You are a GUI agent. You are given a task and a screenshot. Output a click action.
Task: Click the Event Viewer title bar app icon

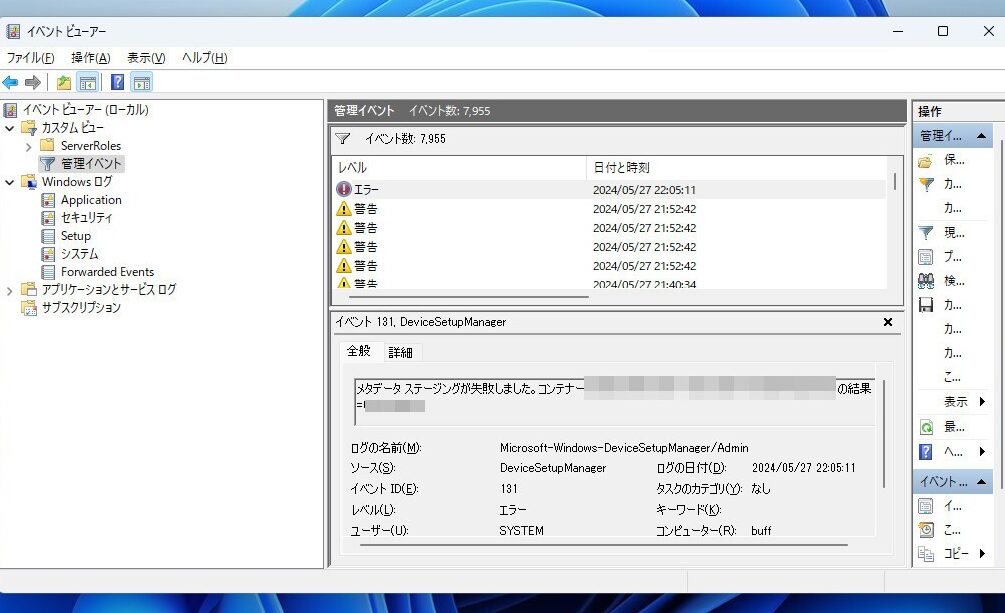coord(13,31)
